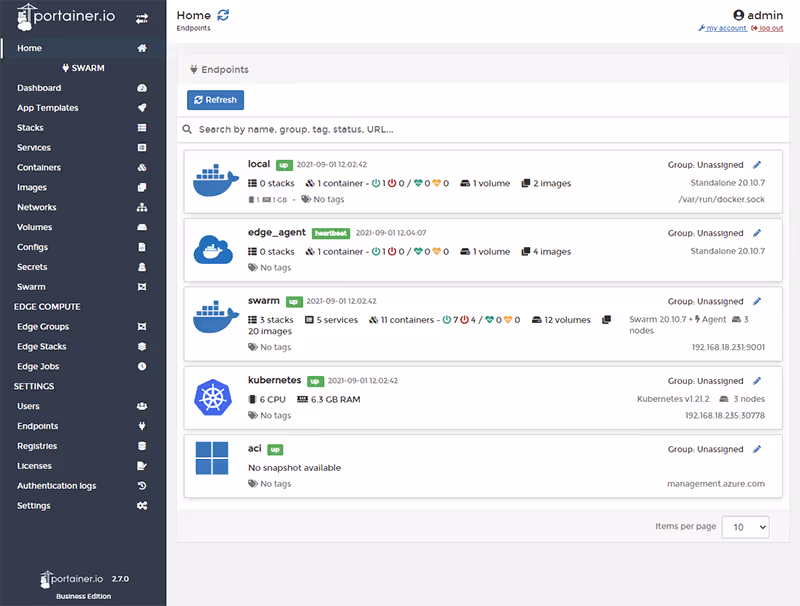Screen dimensions: 800x606
Task: Click the Endpoints plug icon in sidebar
Action: click(142, 426)
